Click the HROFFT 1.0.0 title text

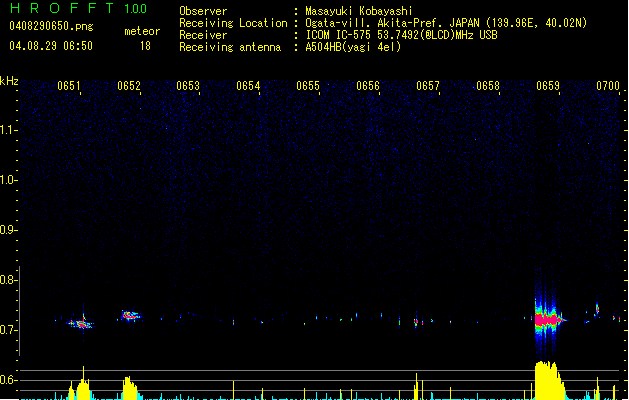click(x=78, y=8)
